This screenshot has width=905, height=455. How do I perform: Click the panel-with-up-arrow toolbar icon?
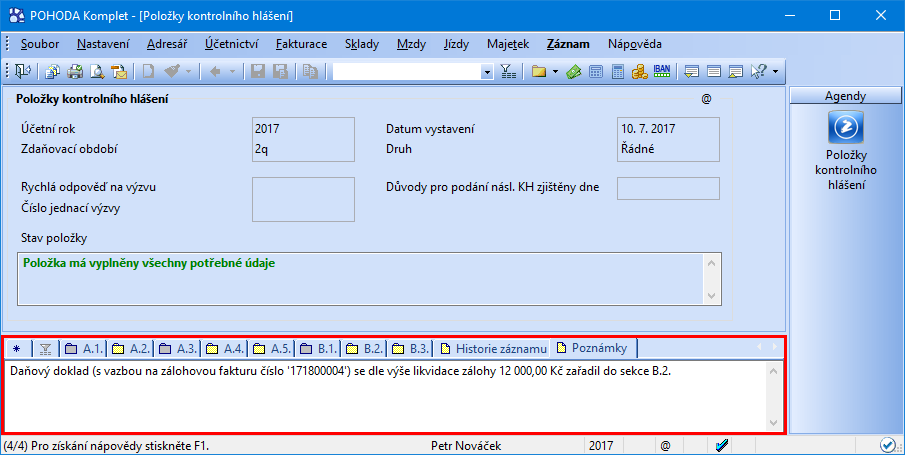[735, 72]
